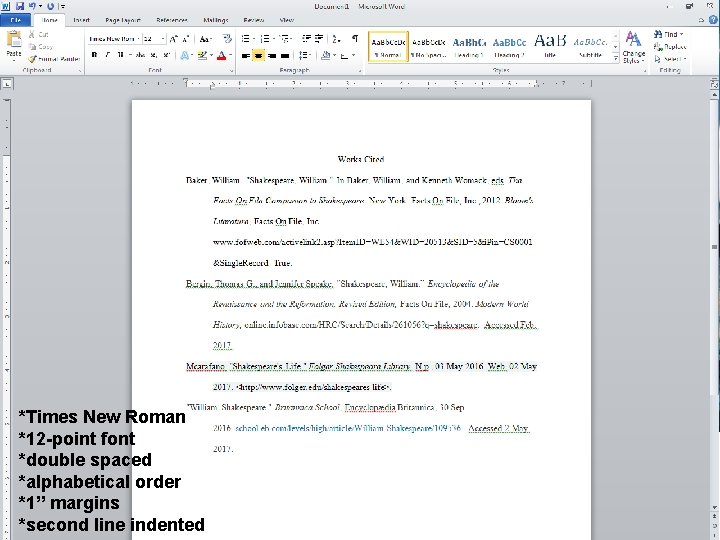
Task: Open Word Help question mark icon
Action: click(713, 20)
